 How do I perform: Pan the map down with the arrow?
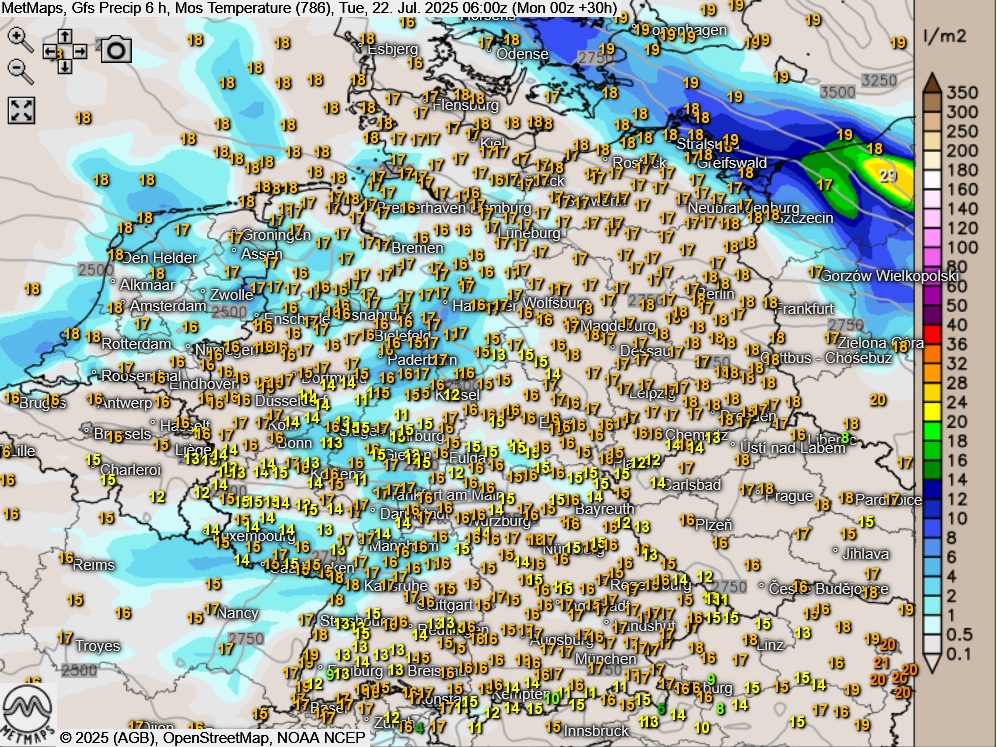pos(65,66)
